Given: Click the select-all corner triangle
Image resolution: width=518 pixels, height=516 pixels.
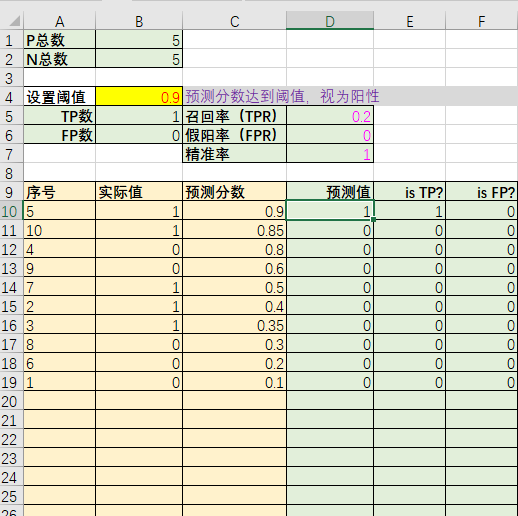Looking at the screenshot, I should pyautogui.click(x=15, y=21).
